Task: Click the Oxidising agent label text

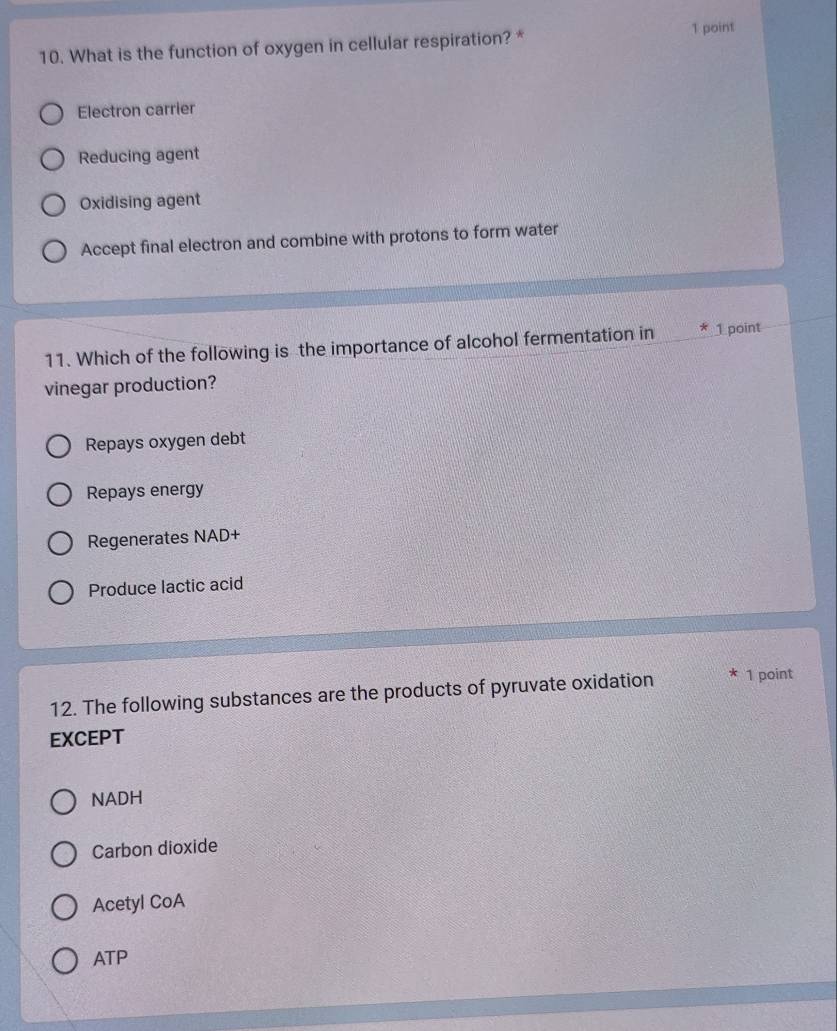Action: click(140, 201)
